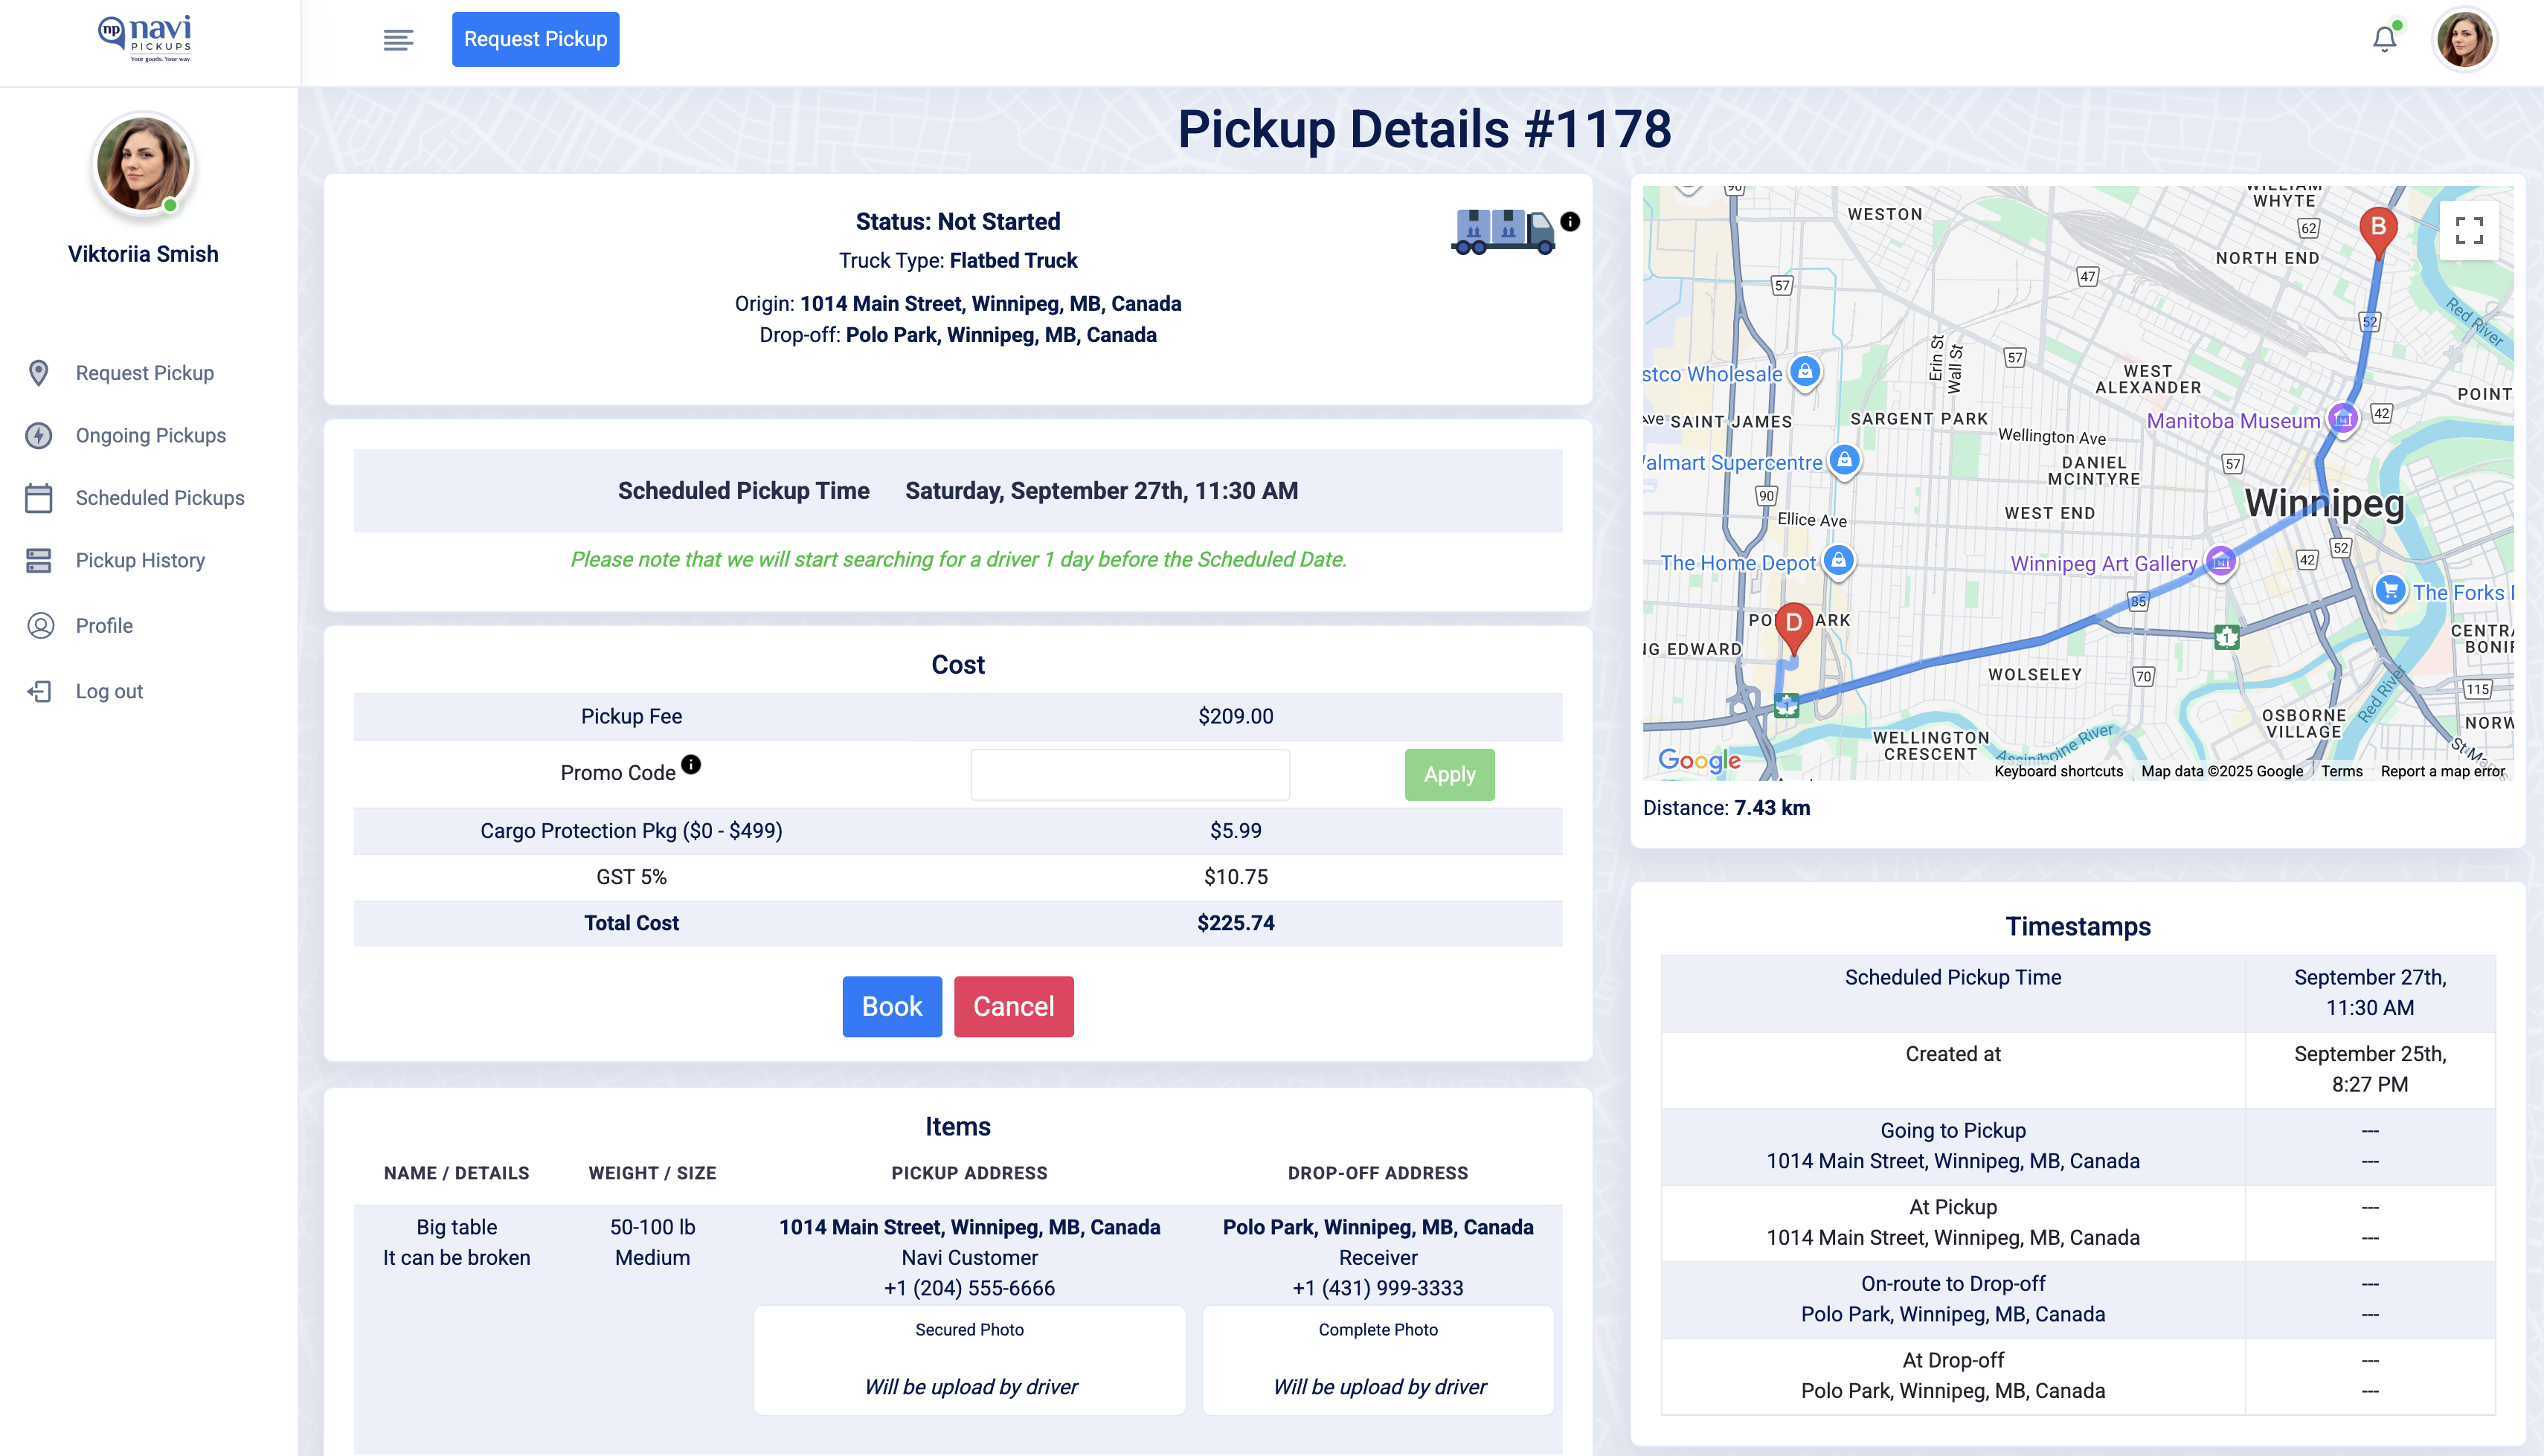This screenshot has width=2544, height=1456.
Task: Cancel the pickup request
Action: 1013,1006
